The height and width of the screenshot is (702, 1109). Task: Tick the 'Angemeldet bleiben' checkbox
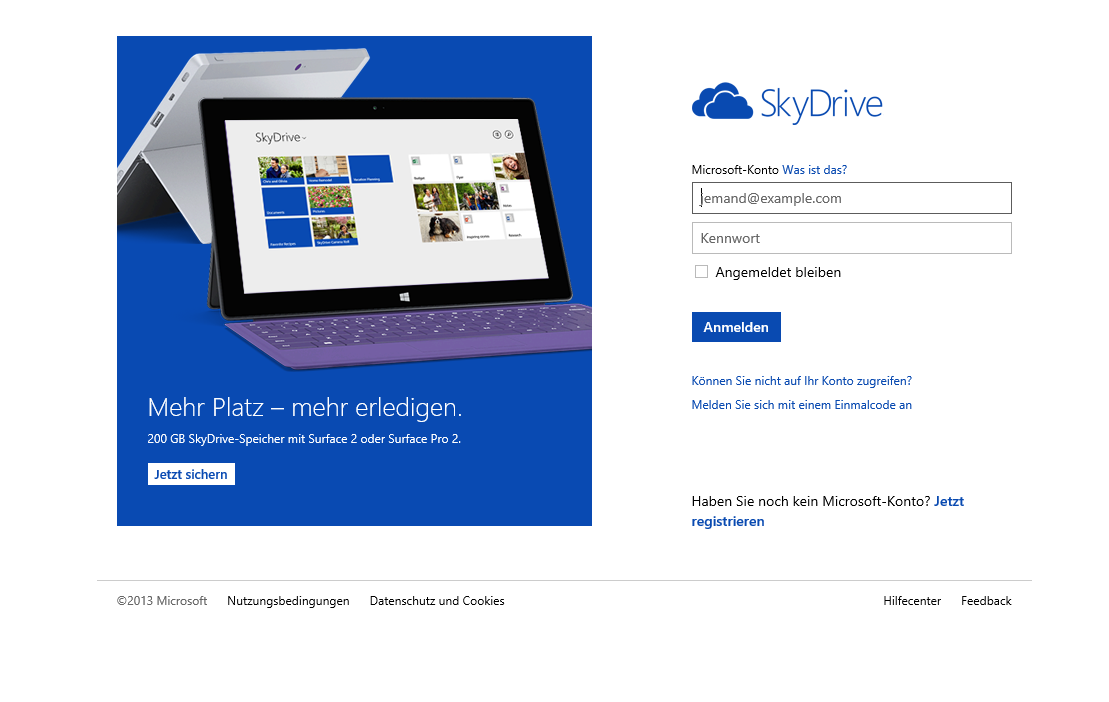coord(701,272)
